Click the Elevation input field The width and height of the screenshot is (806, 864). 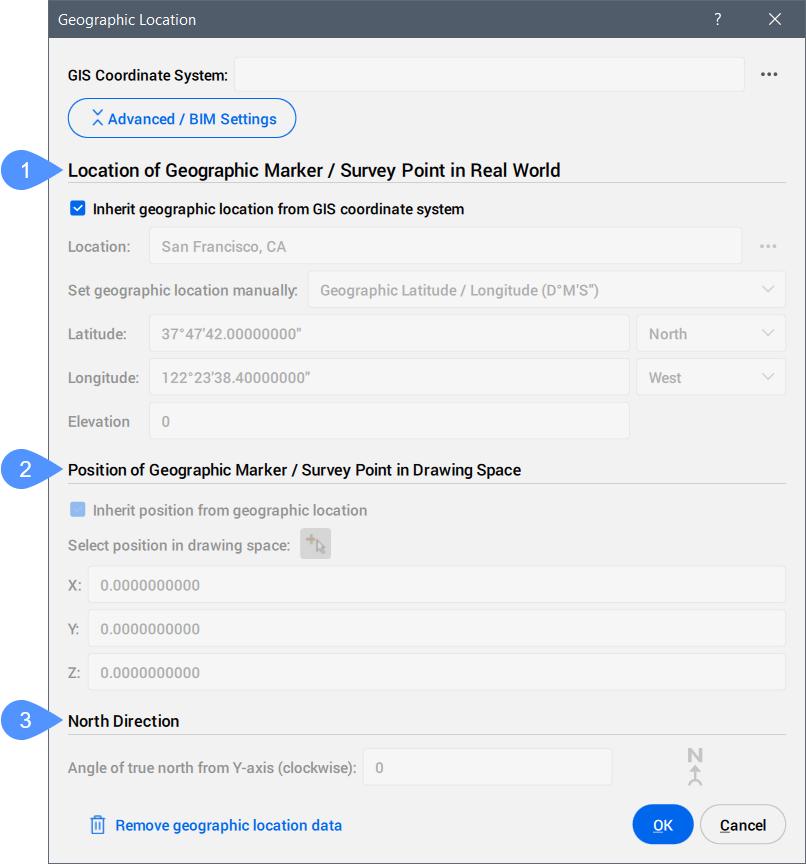[x=389, y=422]
